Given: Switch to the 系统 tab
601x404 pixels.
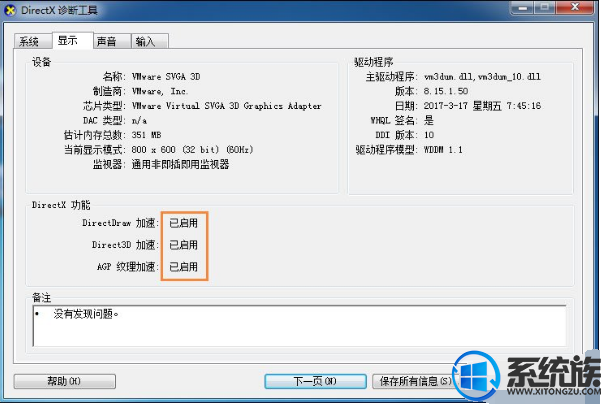Looking at the screenshot, I should pyautogui.click(x=33, y=41).
